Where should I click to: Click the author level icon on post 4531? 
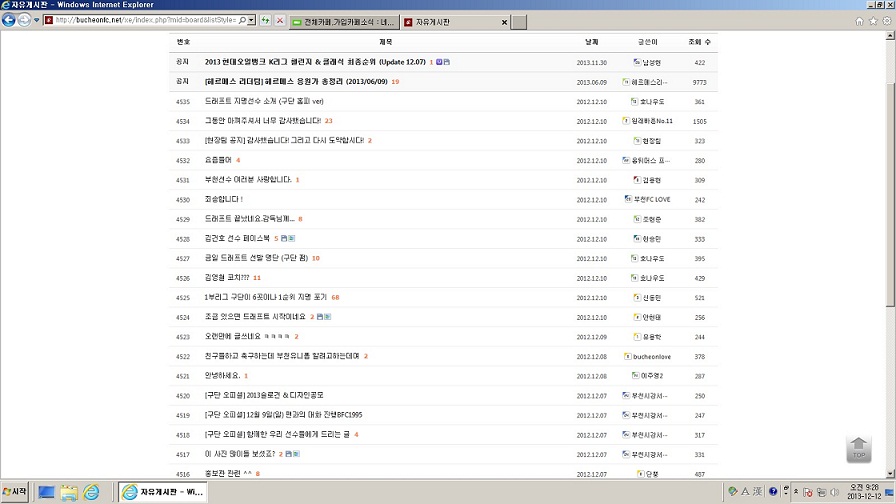pyautogui.click(x=637, y=180)
